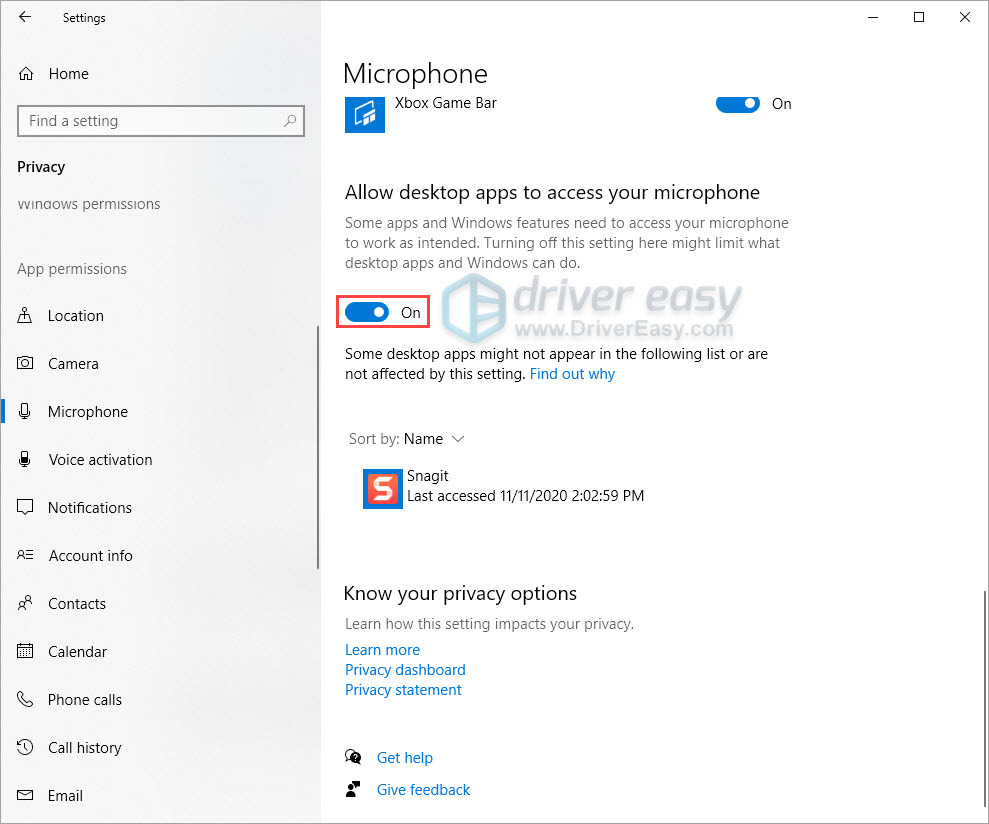Click the back arrow in Settings

click(25, 17)
